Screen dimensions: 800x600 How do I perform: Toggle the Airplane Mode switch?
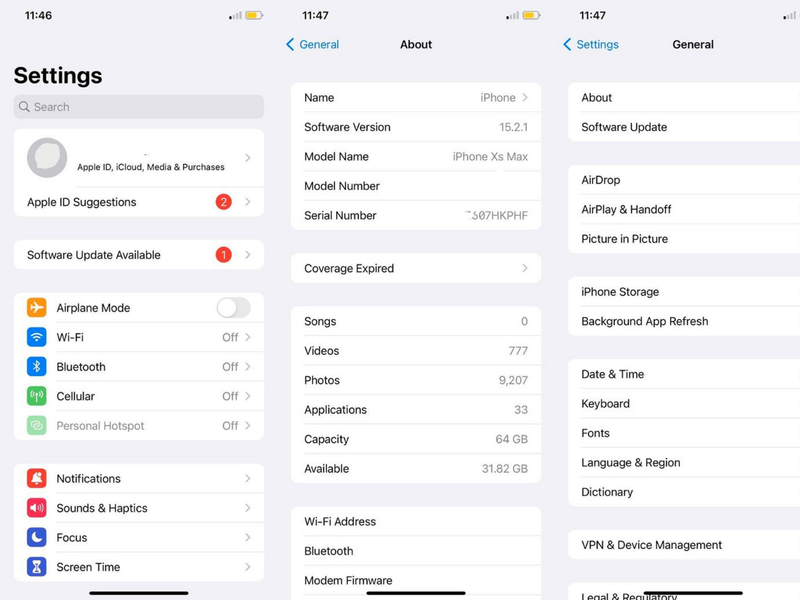click(x=234, y=308)
